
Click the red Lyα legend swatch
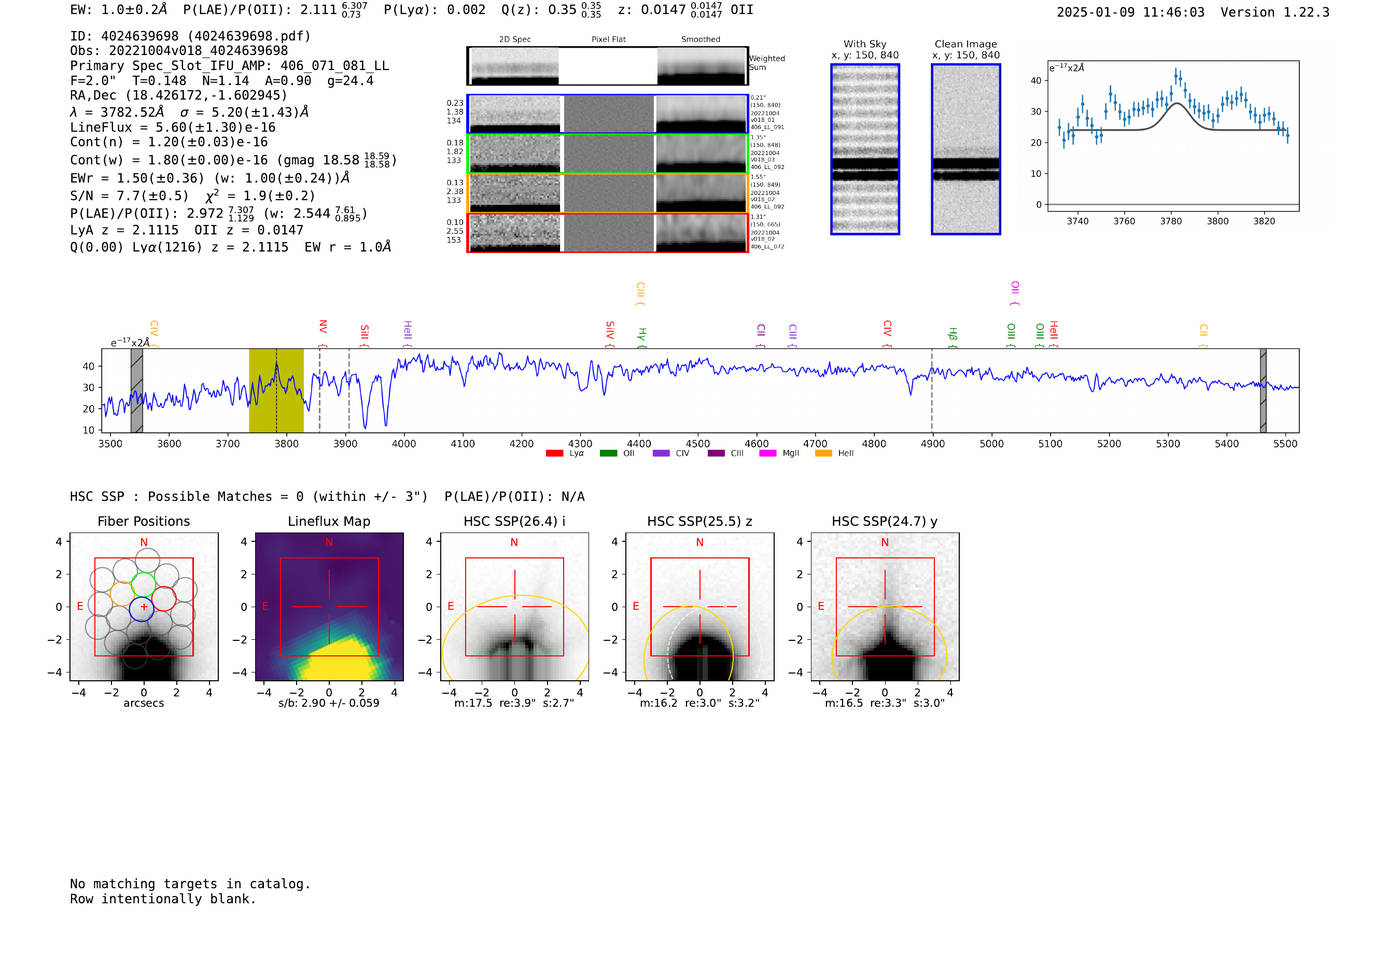pyautogui.click(x=554, y=453)
